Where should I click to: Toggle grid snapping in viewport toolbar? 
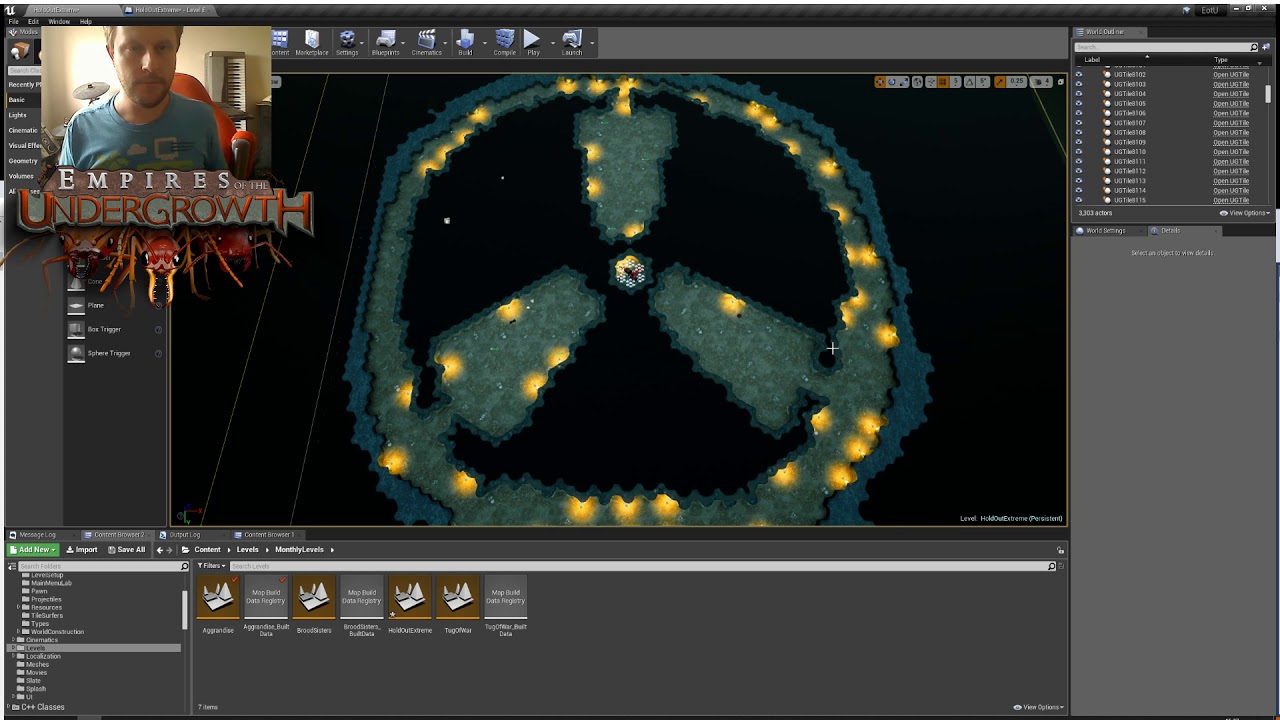point(943,82)
